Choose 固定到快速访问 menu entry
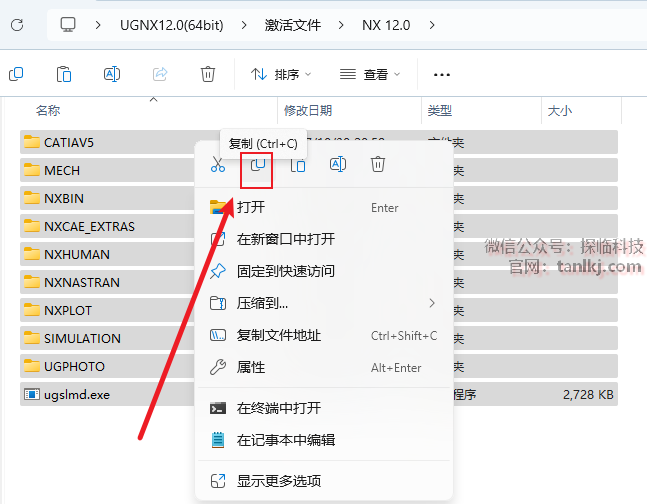This screenshot has width=647, height=504. click(324, 271)
